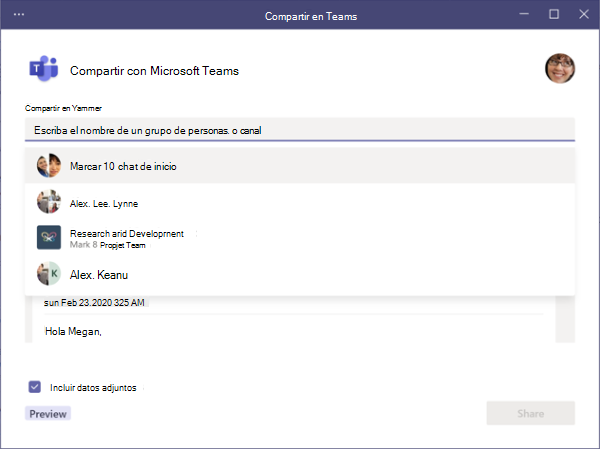Click the Hola Megan message text

pos(73,331)
